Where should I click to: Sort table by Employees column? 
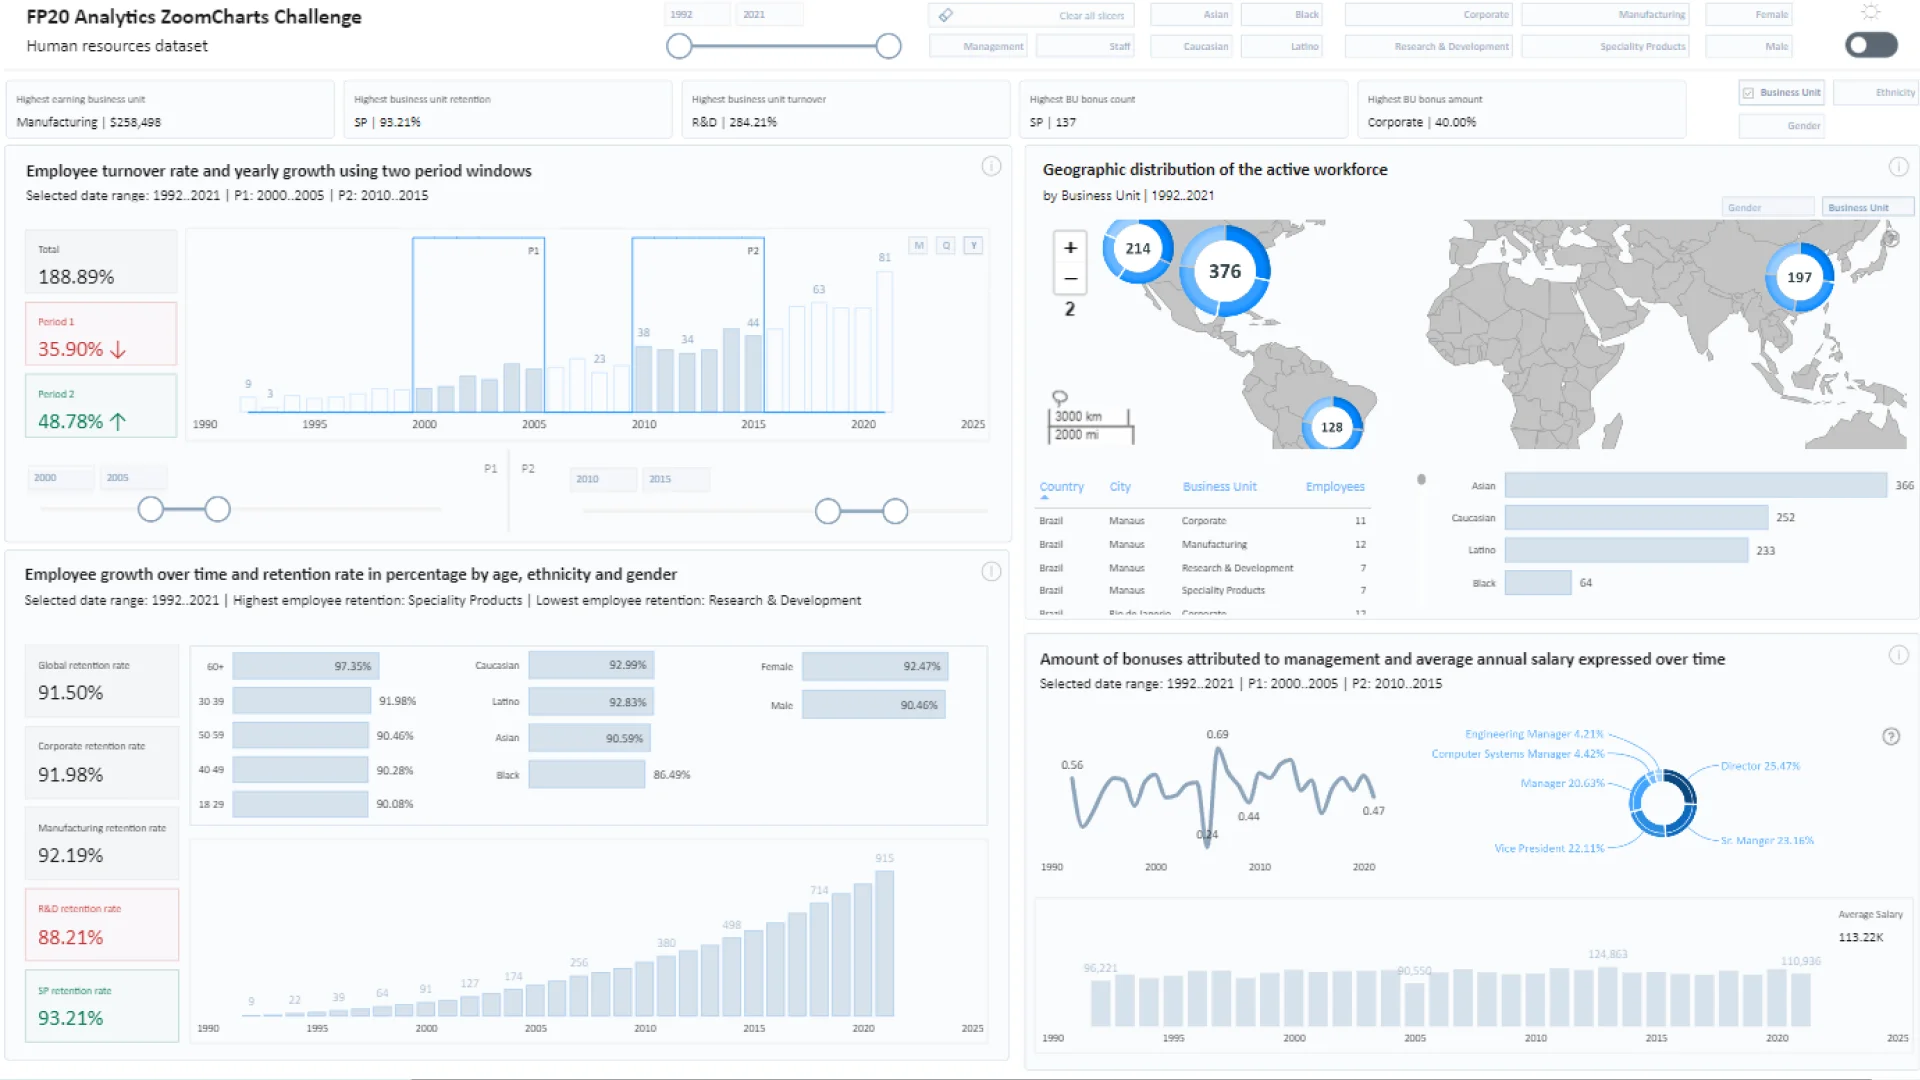1335,487
